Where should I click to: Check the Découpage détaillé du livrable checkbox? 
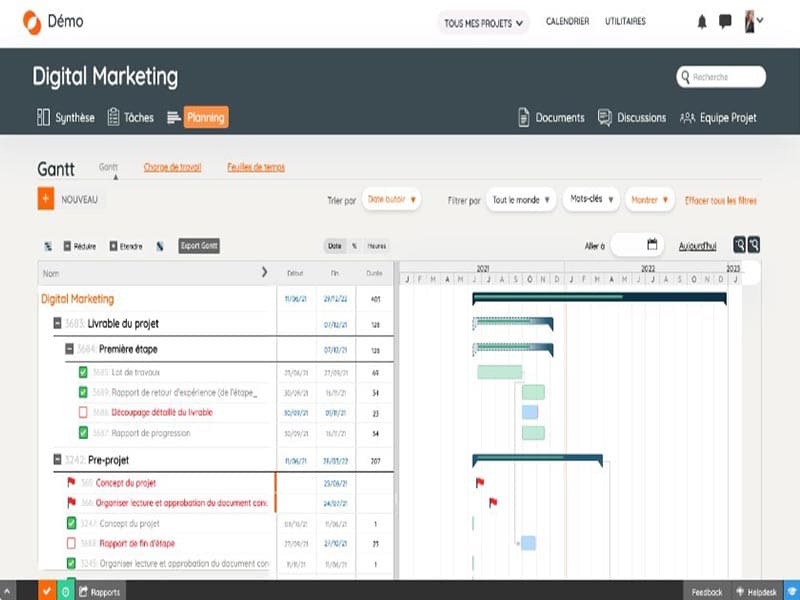click(x=84, y=412)
